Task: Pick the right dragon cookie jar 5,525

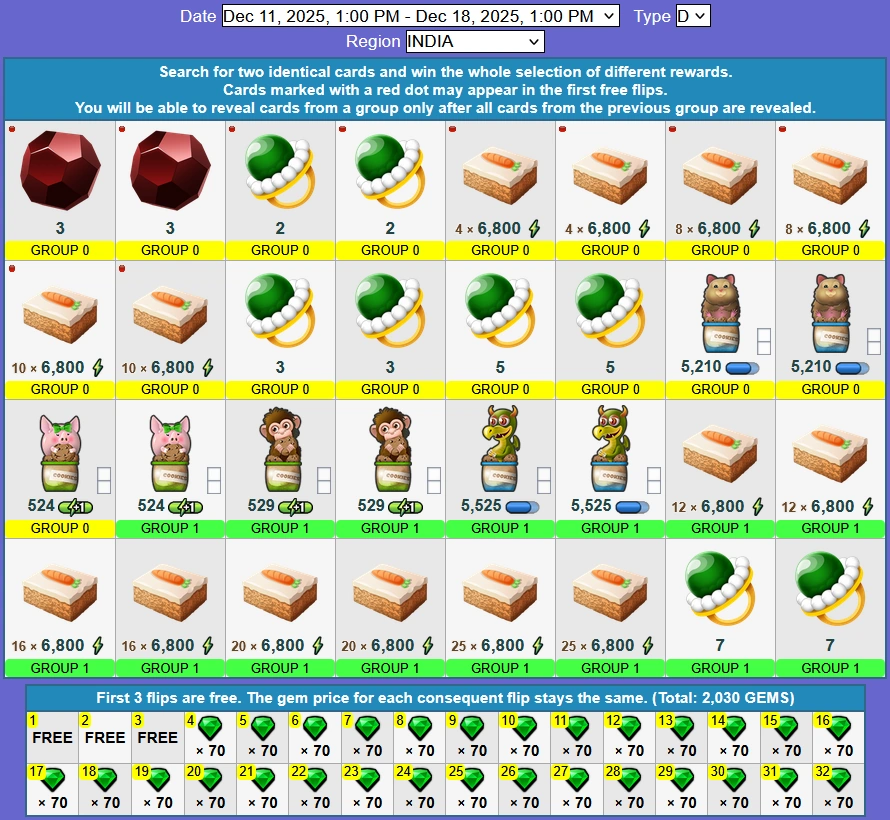Action: (610, 469)
